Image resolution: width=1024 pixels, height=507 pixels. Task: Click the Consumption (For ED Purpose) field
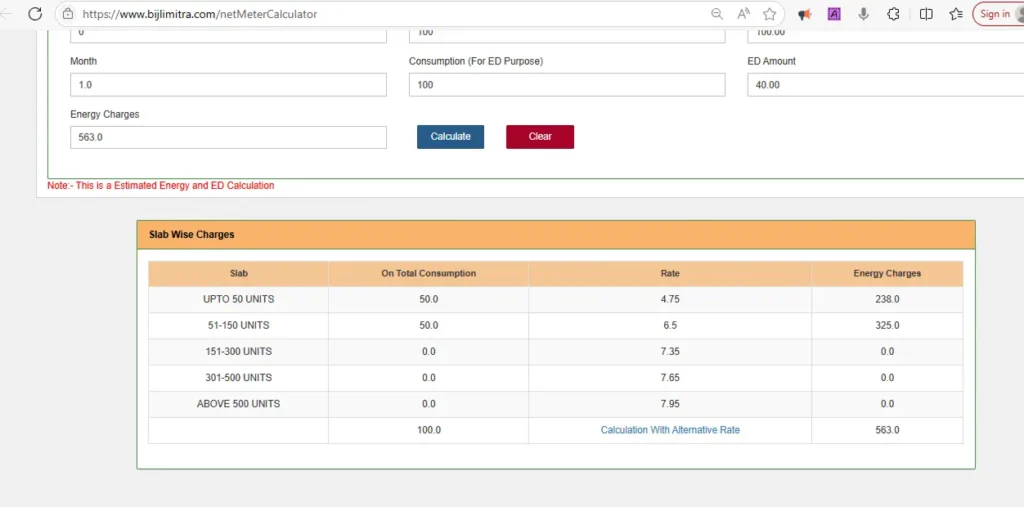click(566, 85)
